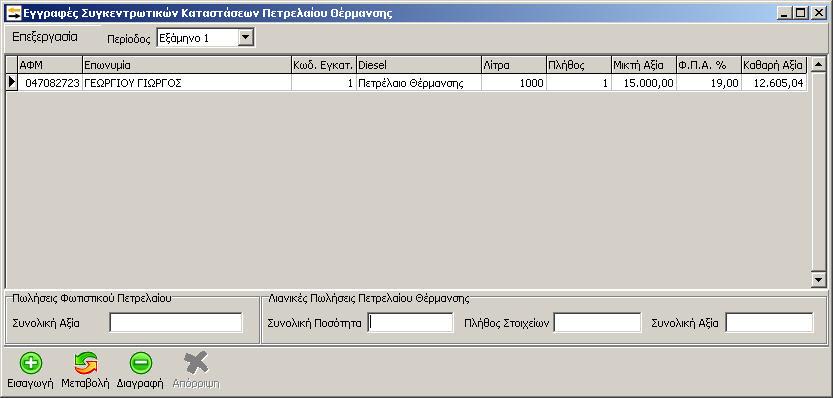Click the application icon in title bar
Screen dimensions: 833x398
coord(14,13)
